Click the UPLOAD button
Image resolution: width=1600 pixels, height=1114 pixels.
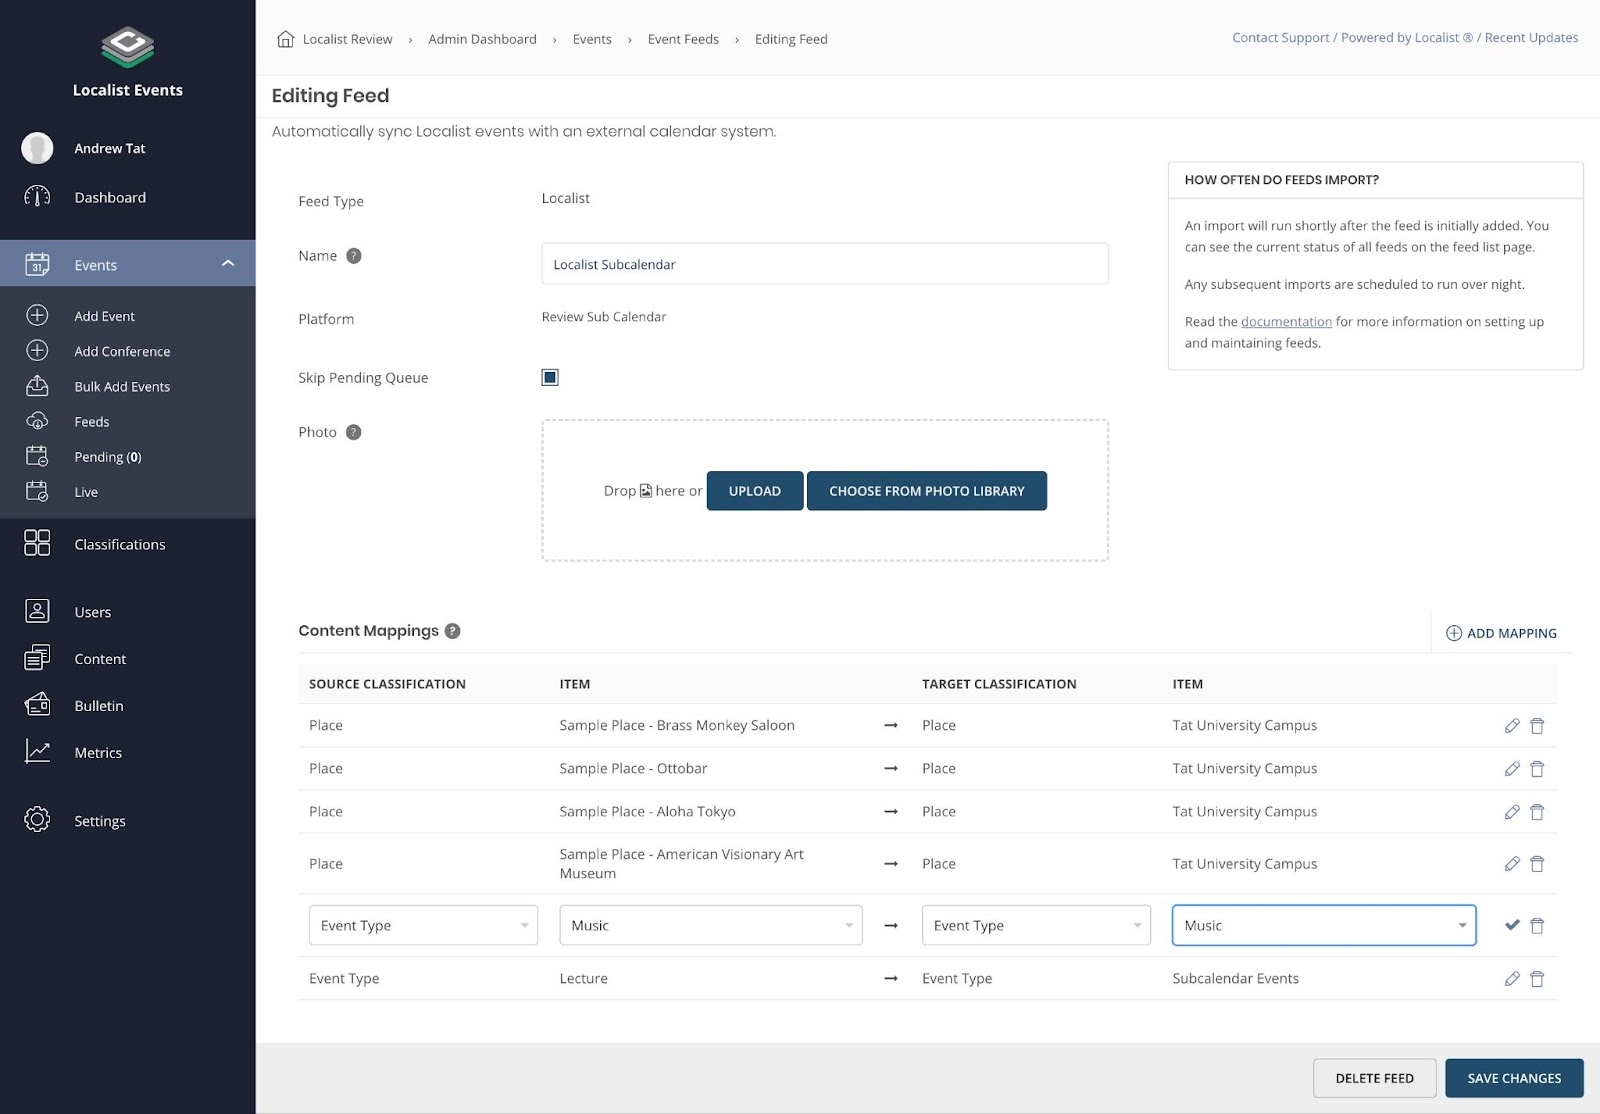tap(755, 491)
